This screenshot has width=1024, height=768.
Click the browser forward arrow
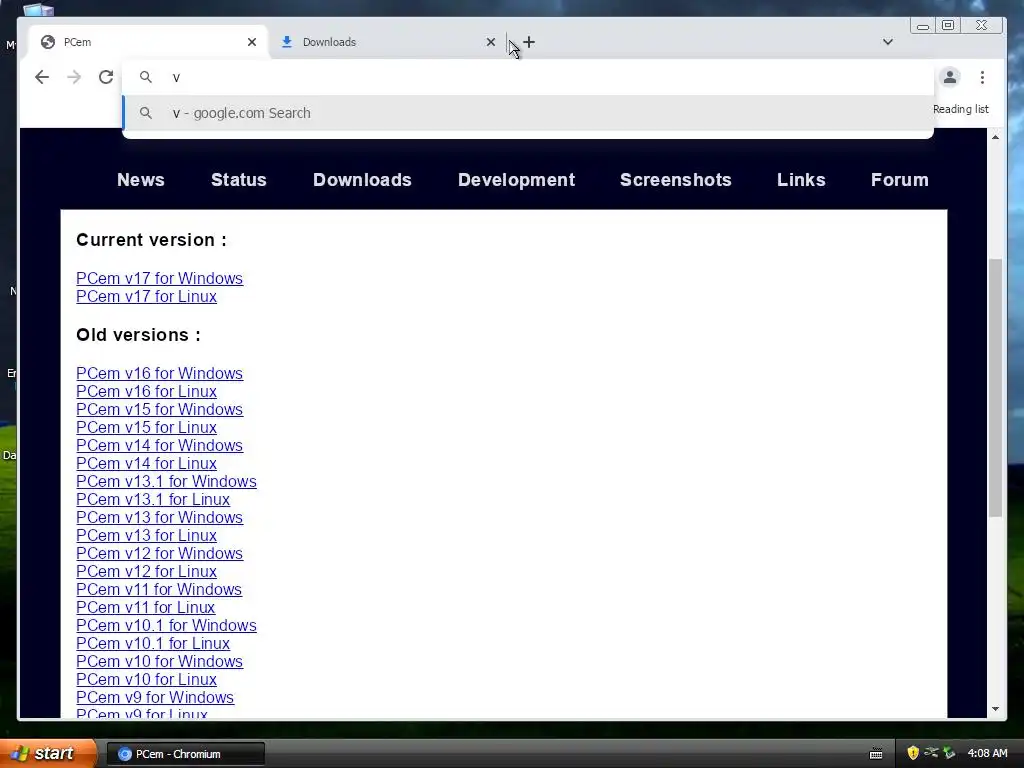coord(74,77)
